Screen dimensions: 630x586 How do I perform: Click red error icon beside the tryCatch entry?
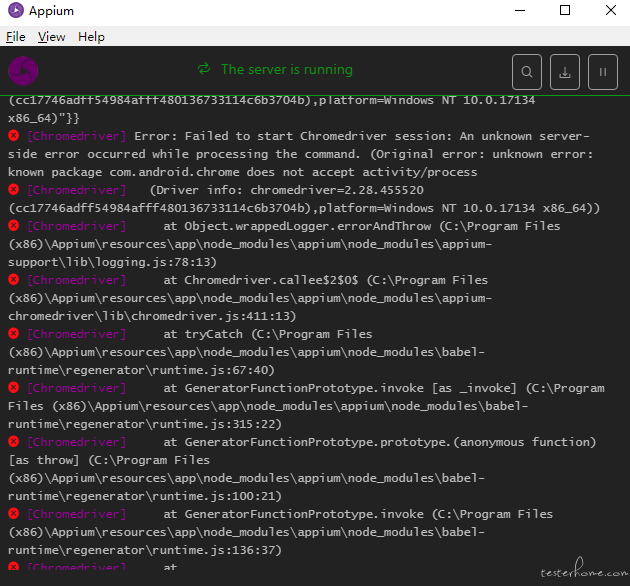14,334
